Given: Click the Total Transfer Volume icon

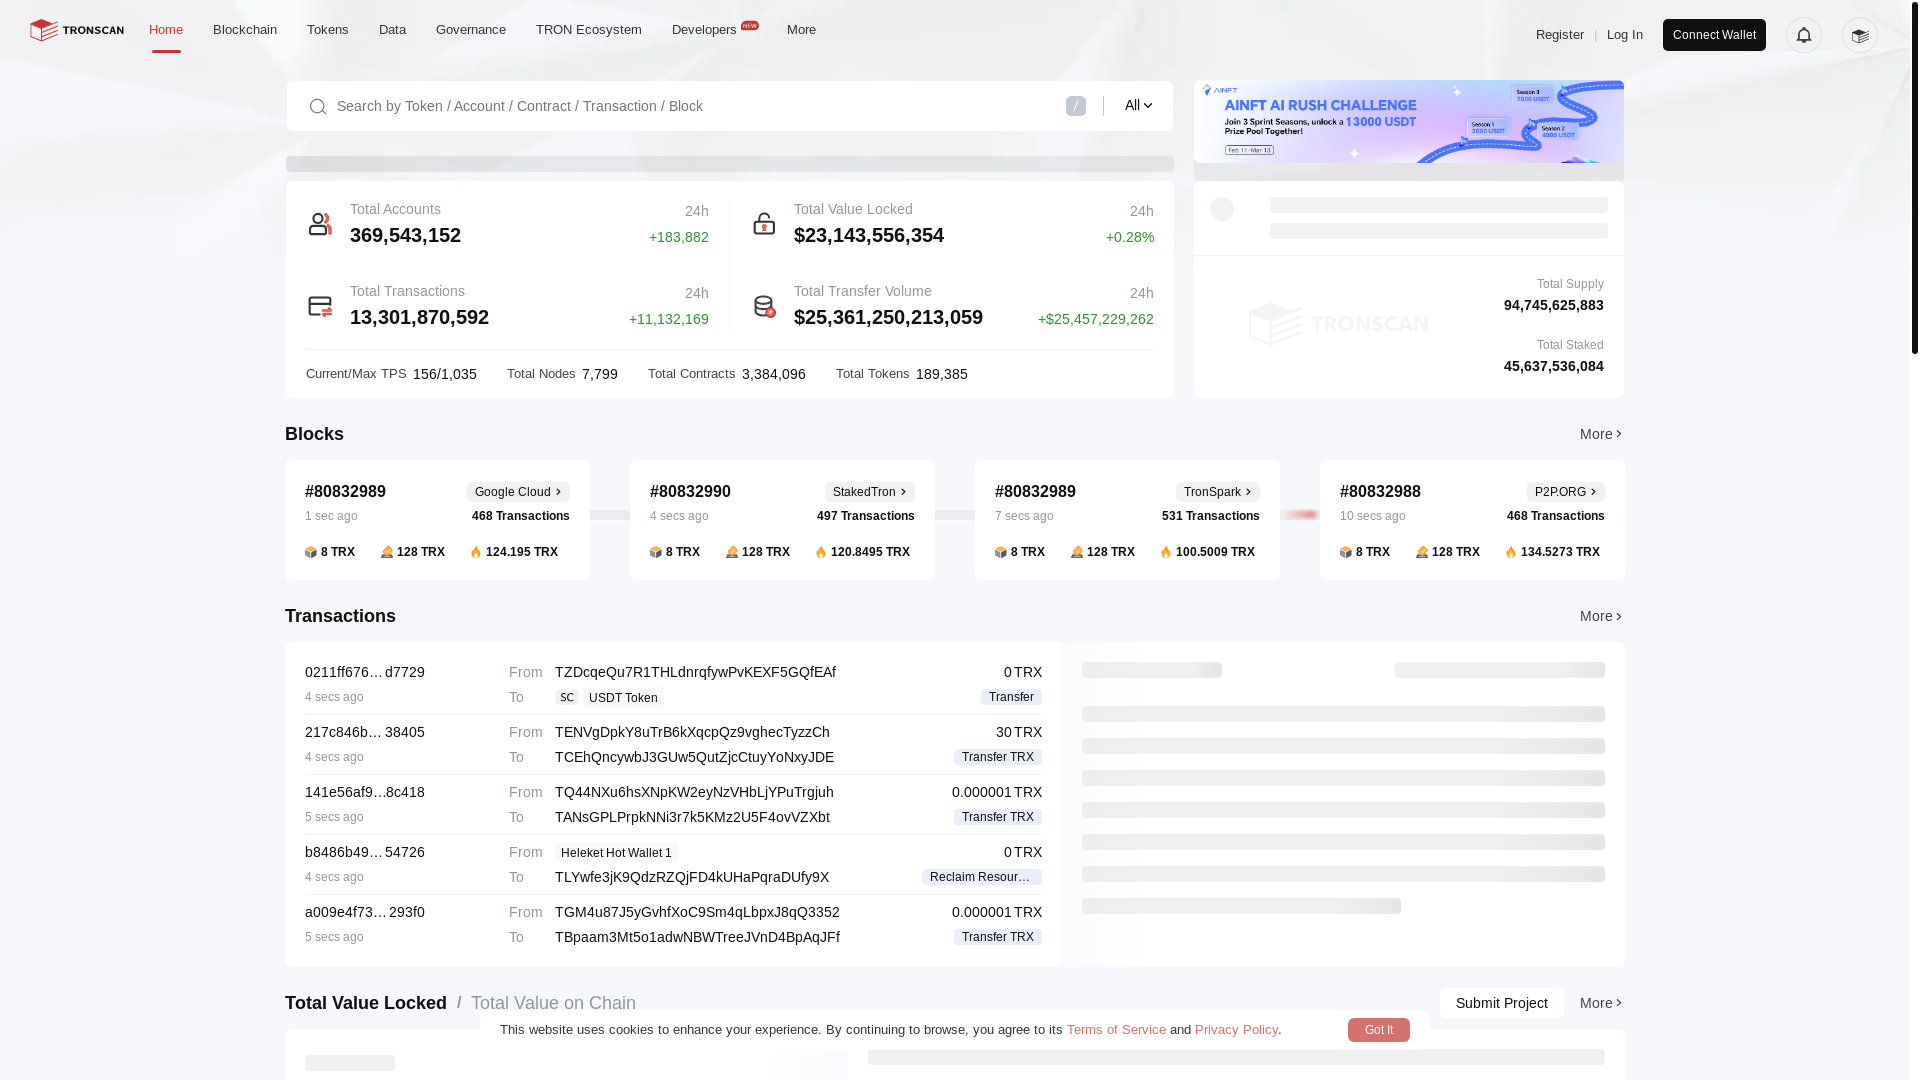Looking at the screenshot, I should click(764, 306).
